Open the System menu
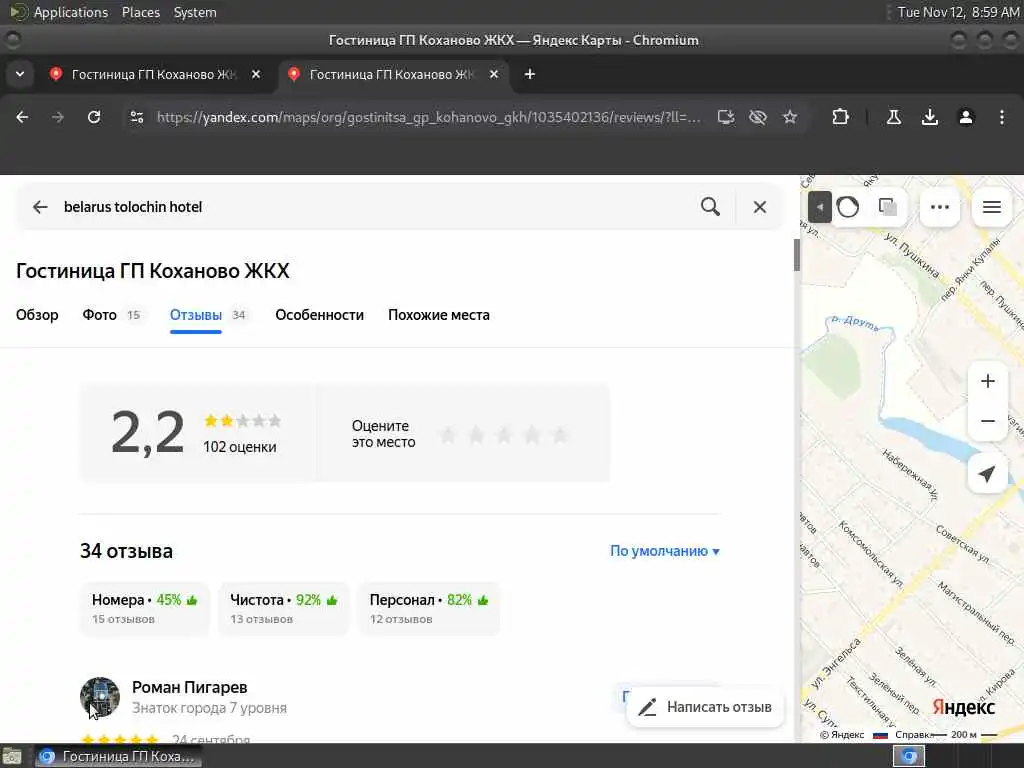The width and height of the screenshot is (1024, 768). [195, 12]
